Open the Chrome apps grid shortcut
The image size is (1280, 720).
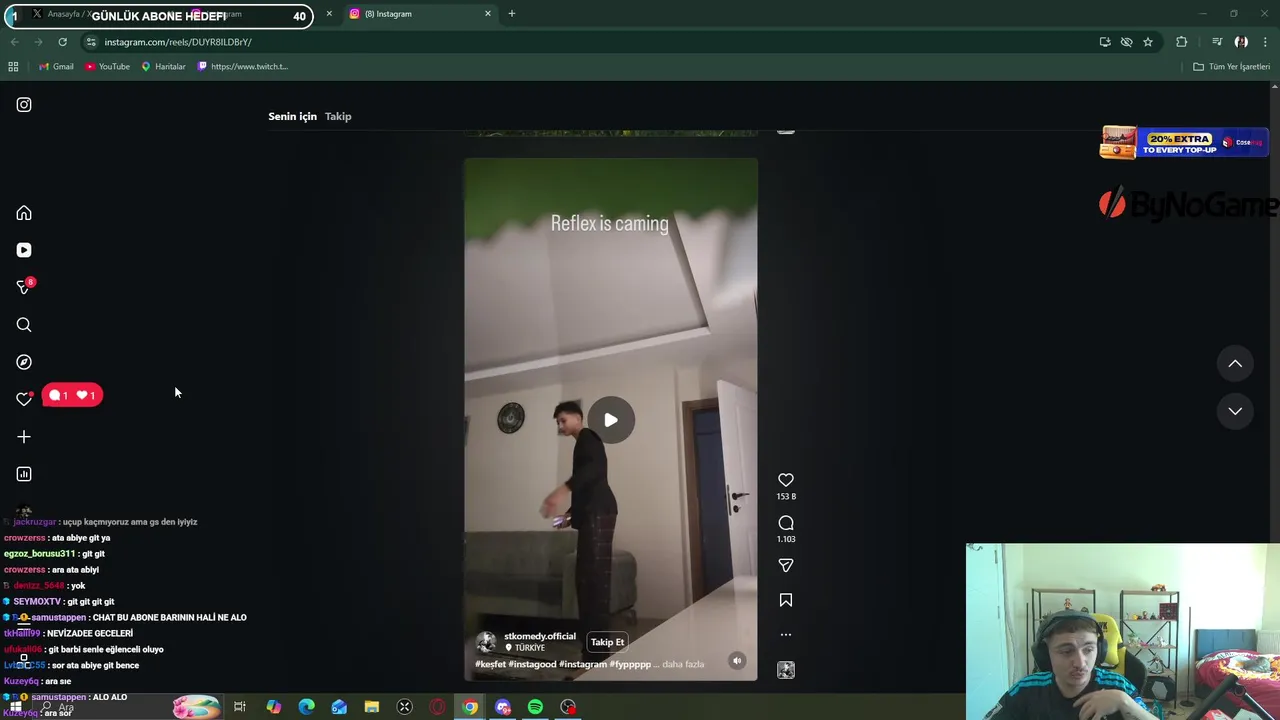[13, 67]
